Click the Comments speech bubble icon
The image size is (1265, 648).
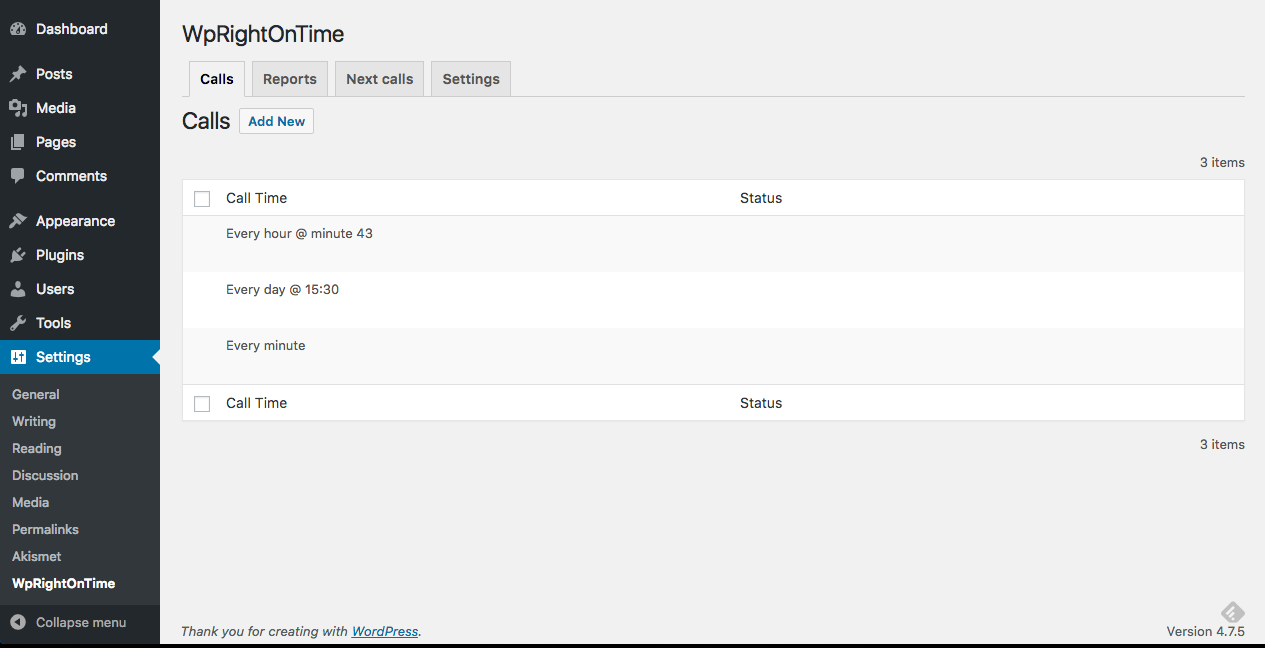18,176
